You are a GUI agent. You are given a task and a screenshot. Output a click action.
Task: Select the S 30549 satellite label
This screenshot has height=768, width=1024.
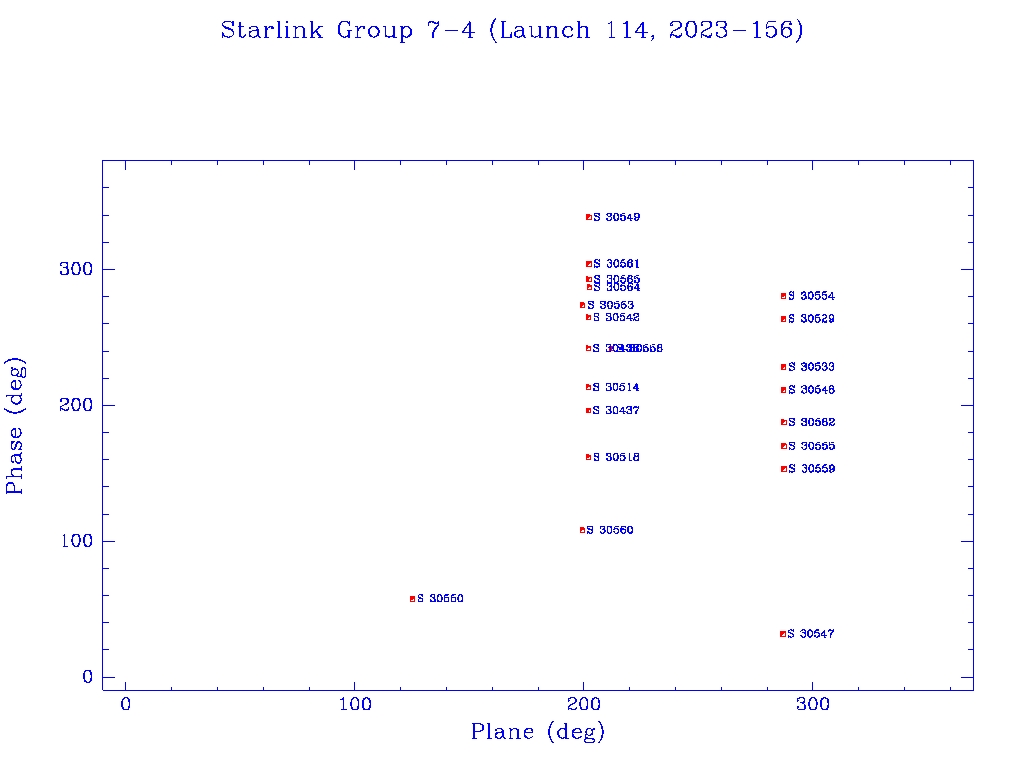tap(616, 217)
